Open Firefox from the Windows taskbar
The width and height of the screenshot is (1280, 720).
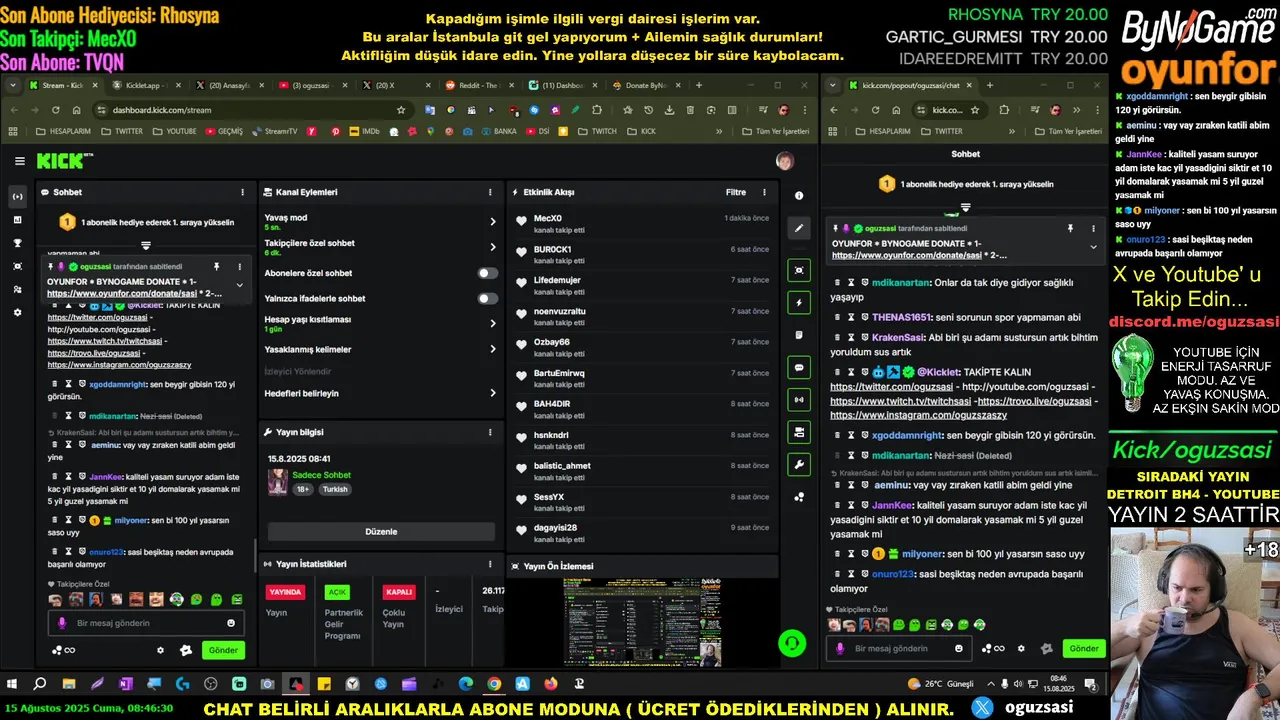551,684
